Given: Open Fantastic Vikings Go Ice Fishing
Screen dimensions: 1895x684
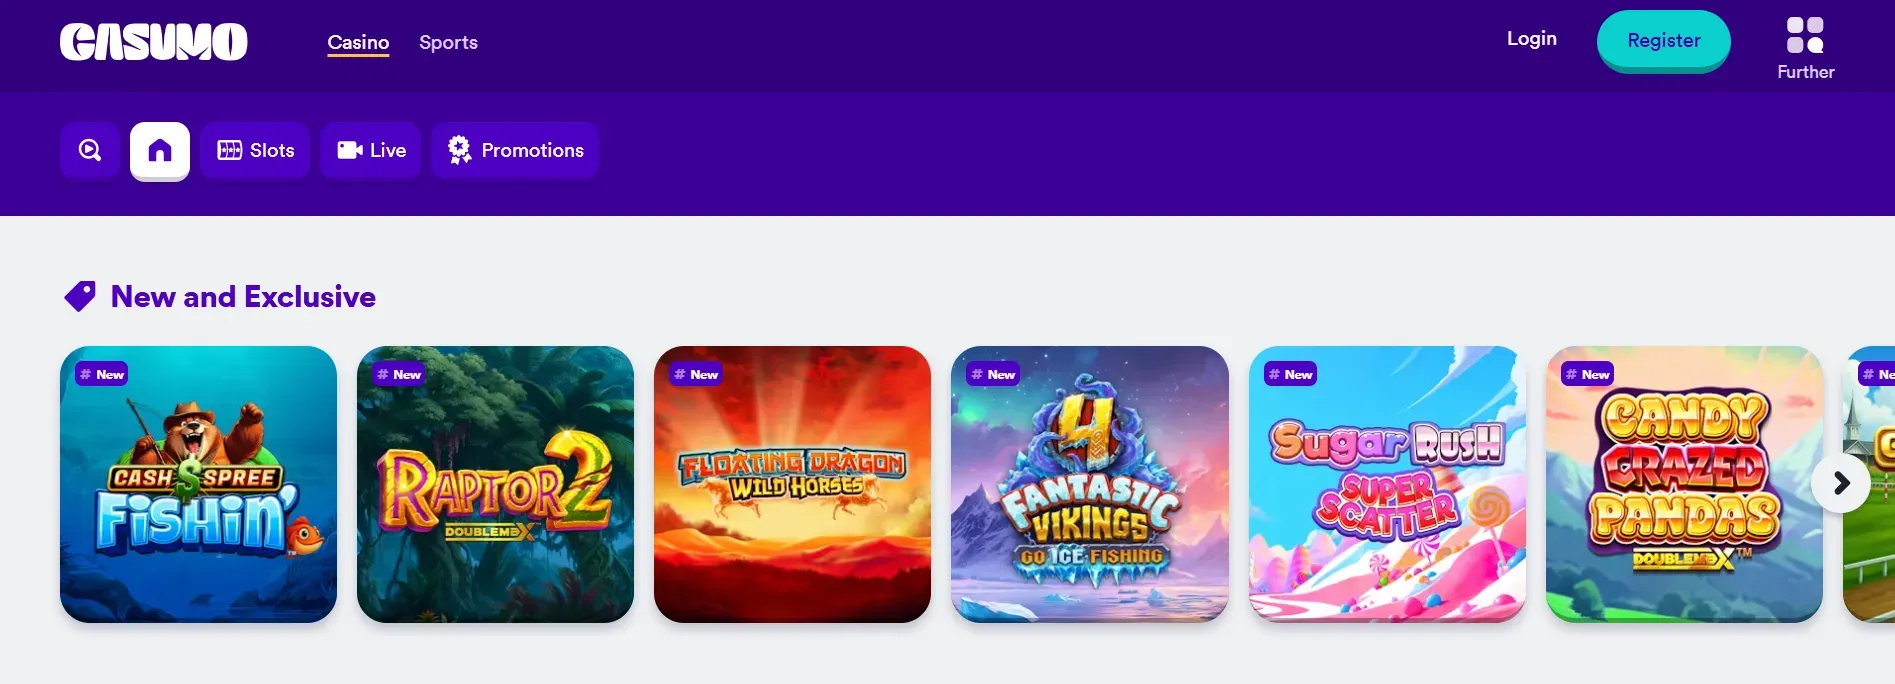Looking at the screenshot, I should coord(1090,484).
